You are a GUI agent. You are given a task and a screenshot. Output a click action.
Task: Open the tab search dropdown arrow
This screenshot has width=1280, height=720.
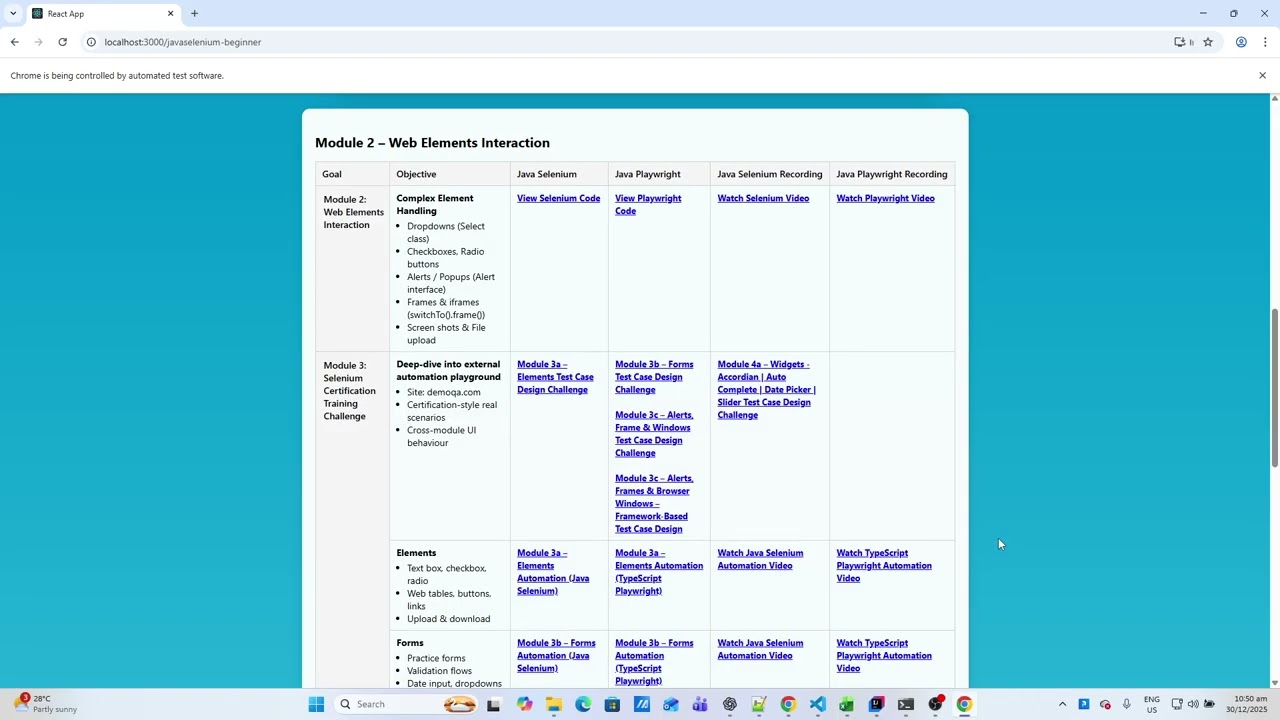coord(12,13)
